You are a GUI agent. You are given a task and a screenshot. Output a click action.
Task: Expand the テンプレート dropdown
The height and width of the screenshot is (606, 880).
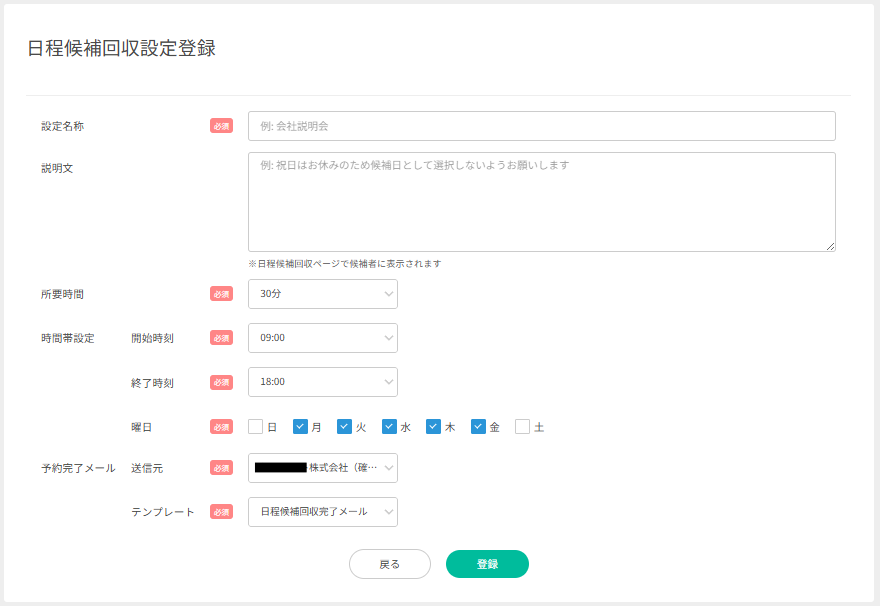322,512
